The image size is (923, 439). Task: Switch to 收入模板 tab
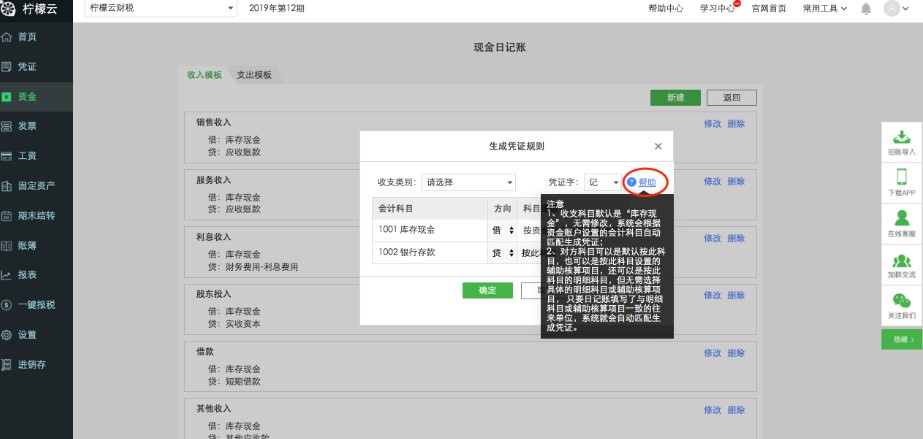pyautogui.click(x=204, y=75)
